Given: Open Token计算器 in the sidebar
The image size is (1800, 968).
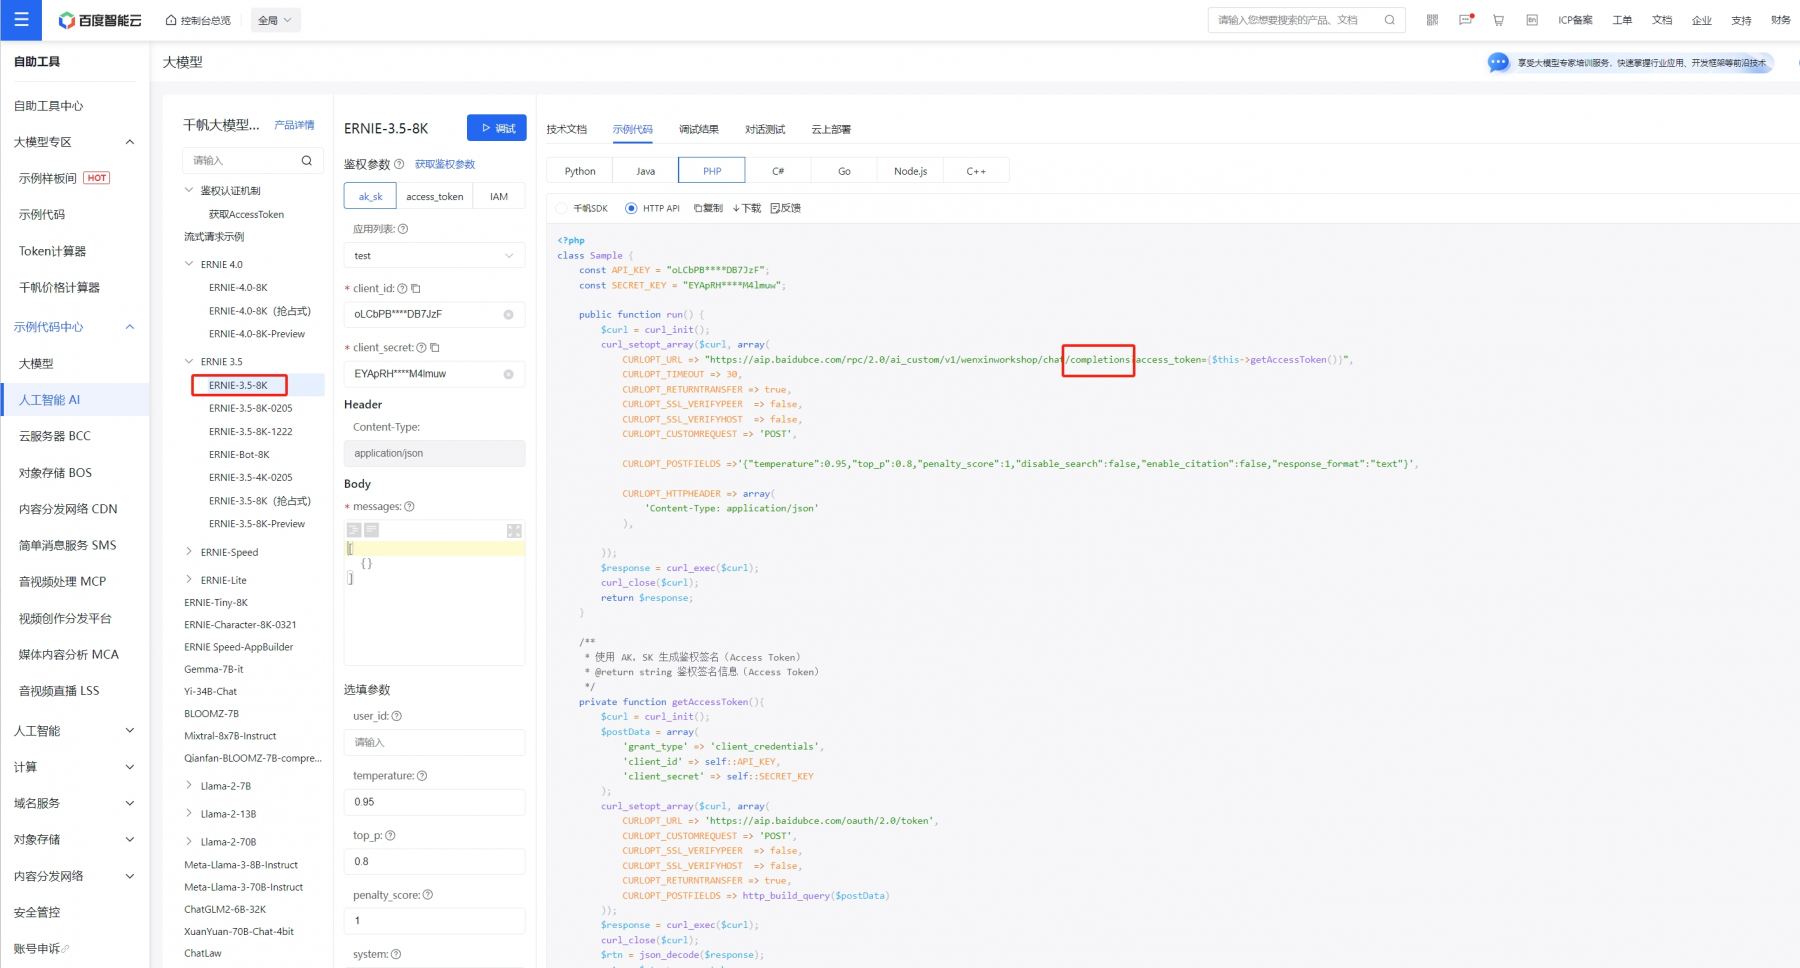Looking at the screenshot, I should (x=53, y=251).
